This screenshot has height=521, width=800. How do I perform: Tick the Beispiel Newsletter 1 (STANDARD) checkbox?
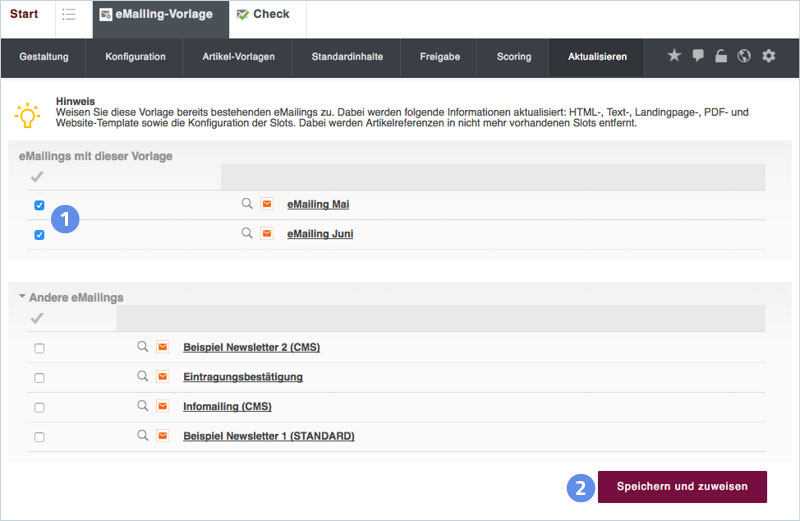point(39,437)
